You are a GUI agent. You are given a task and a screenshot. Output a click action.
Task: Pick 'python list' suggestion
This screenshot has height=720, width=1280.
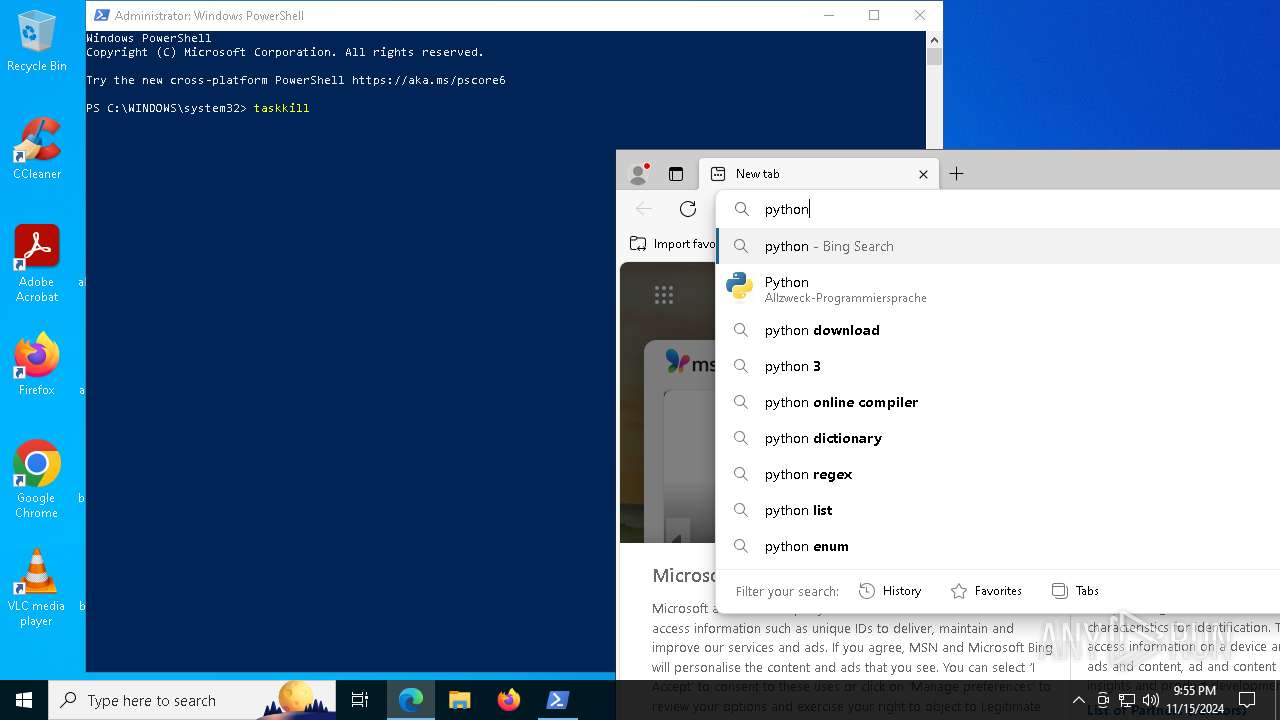click(998, 510)
